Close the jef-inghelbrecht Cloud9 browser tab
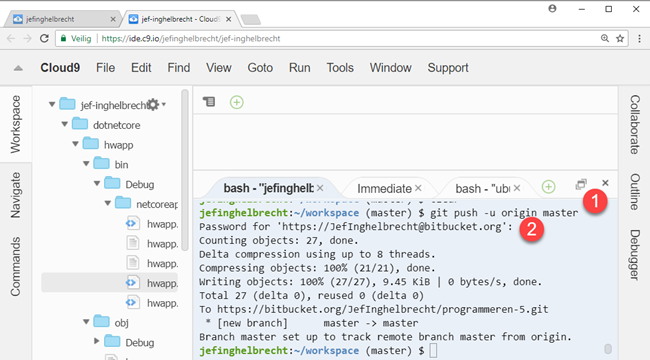 [228, 19]
